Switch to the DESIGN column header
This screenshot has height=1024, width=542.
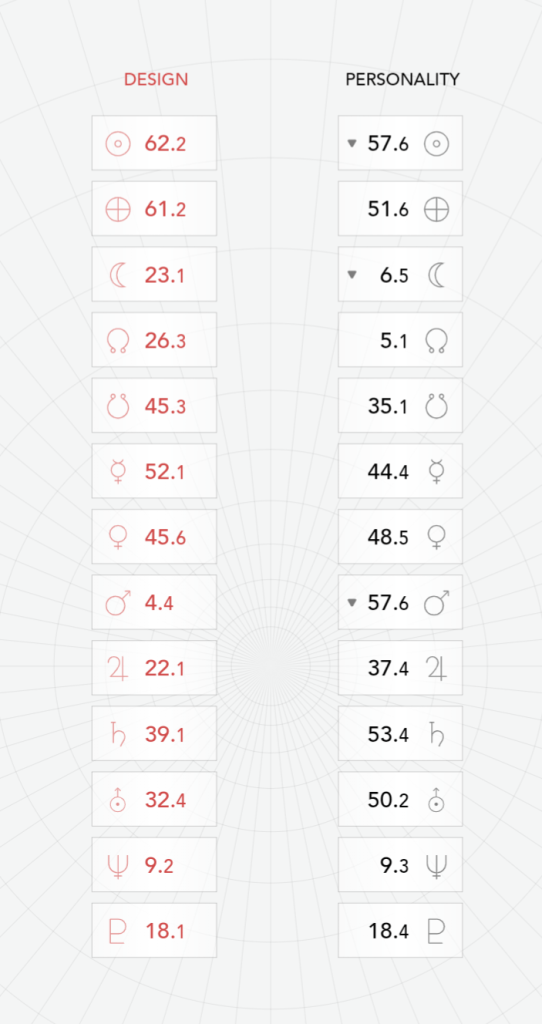[x=156, y=80]
